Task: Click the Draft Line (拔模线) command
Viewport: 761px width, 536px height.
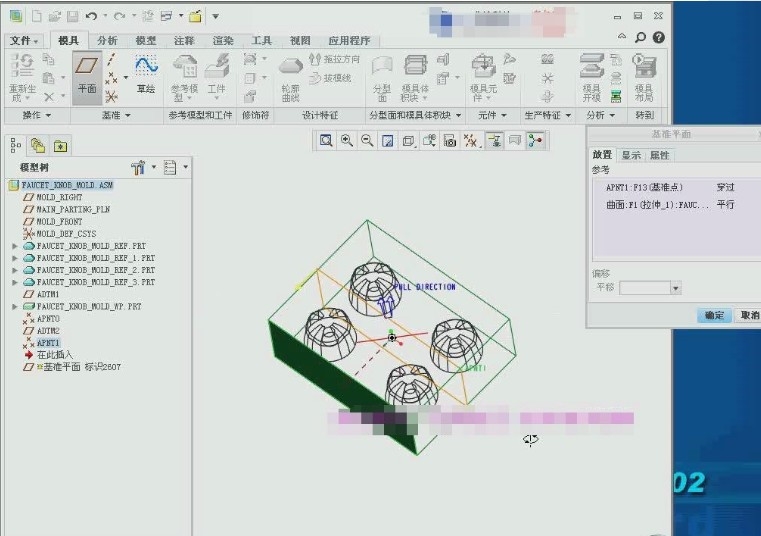Action: pyautogui.click(x=331, y=78)
